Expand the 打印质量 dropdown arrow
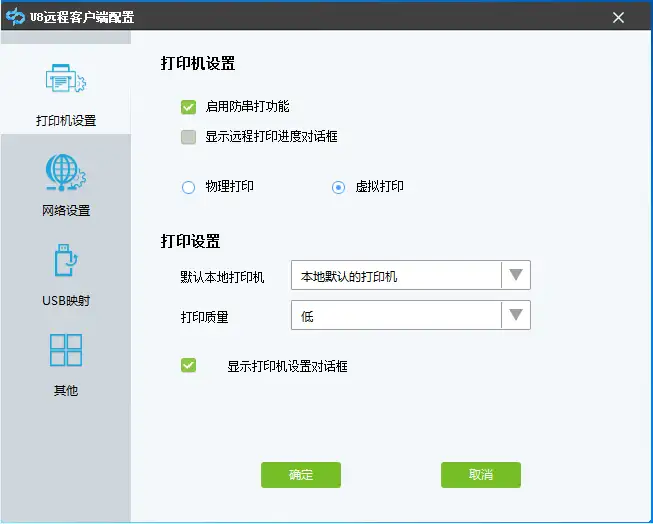The image size is (653, 524). tap(516, 315)
